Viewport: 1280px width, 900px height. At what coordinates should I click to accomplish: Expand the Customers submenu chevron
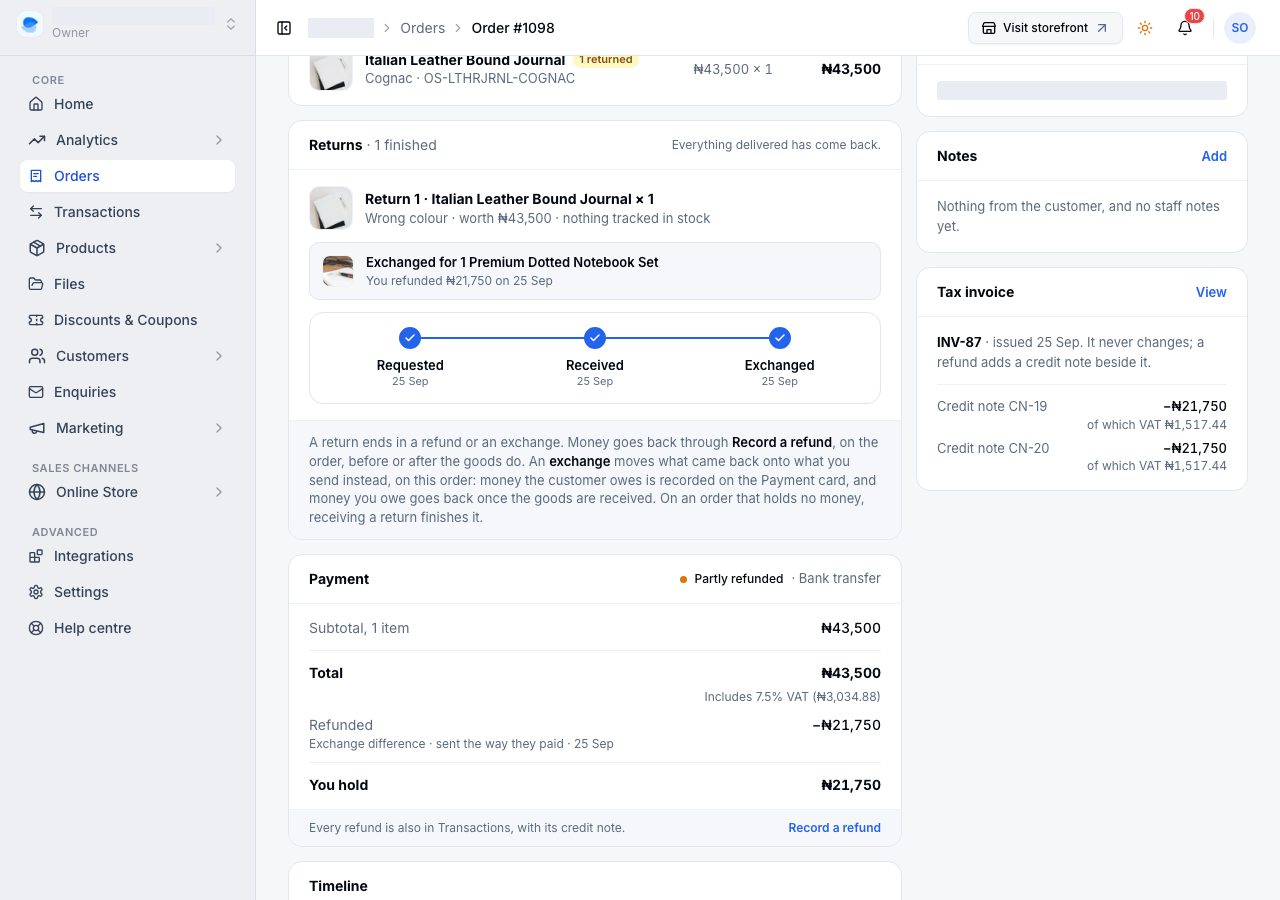(219, 356)
